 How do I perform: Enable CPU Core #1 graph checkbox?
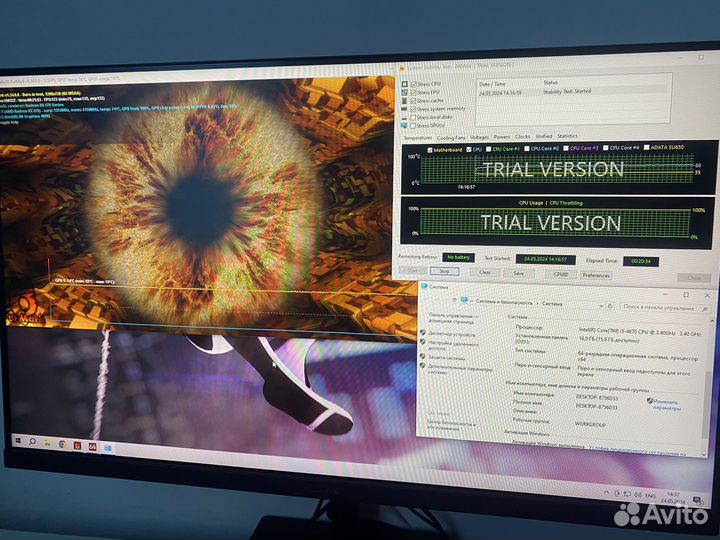(489, 149)
